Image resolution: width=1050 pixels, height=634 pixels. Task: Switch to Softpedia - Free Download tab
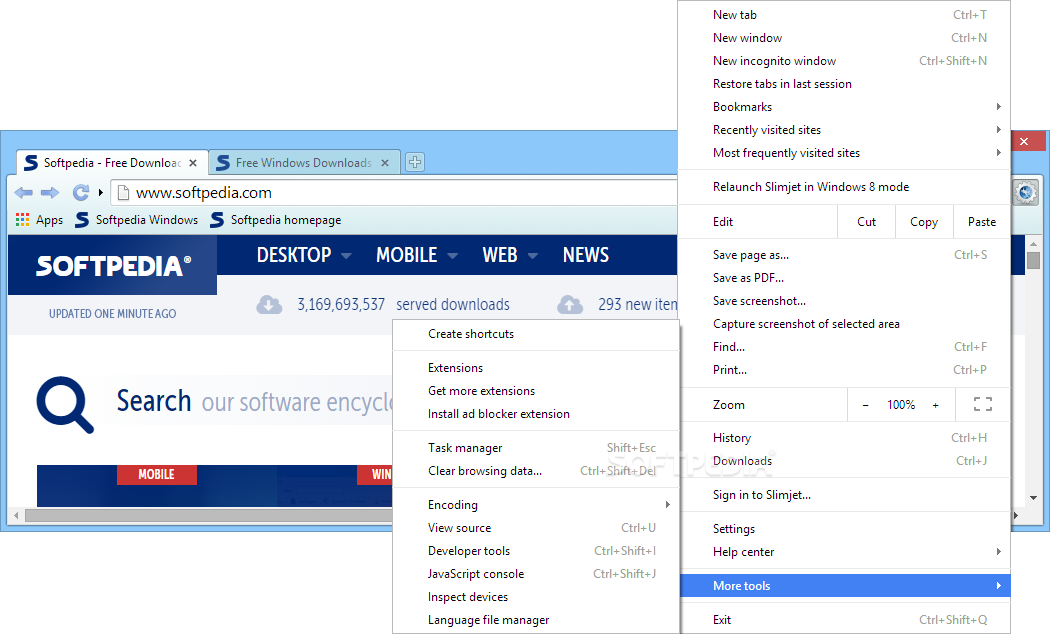(x=112, y=163)
